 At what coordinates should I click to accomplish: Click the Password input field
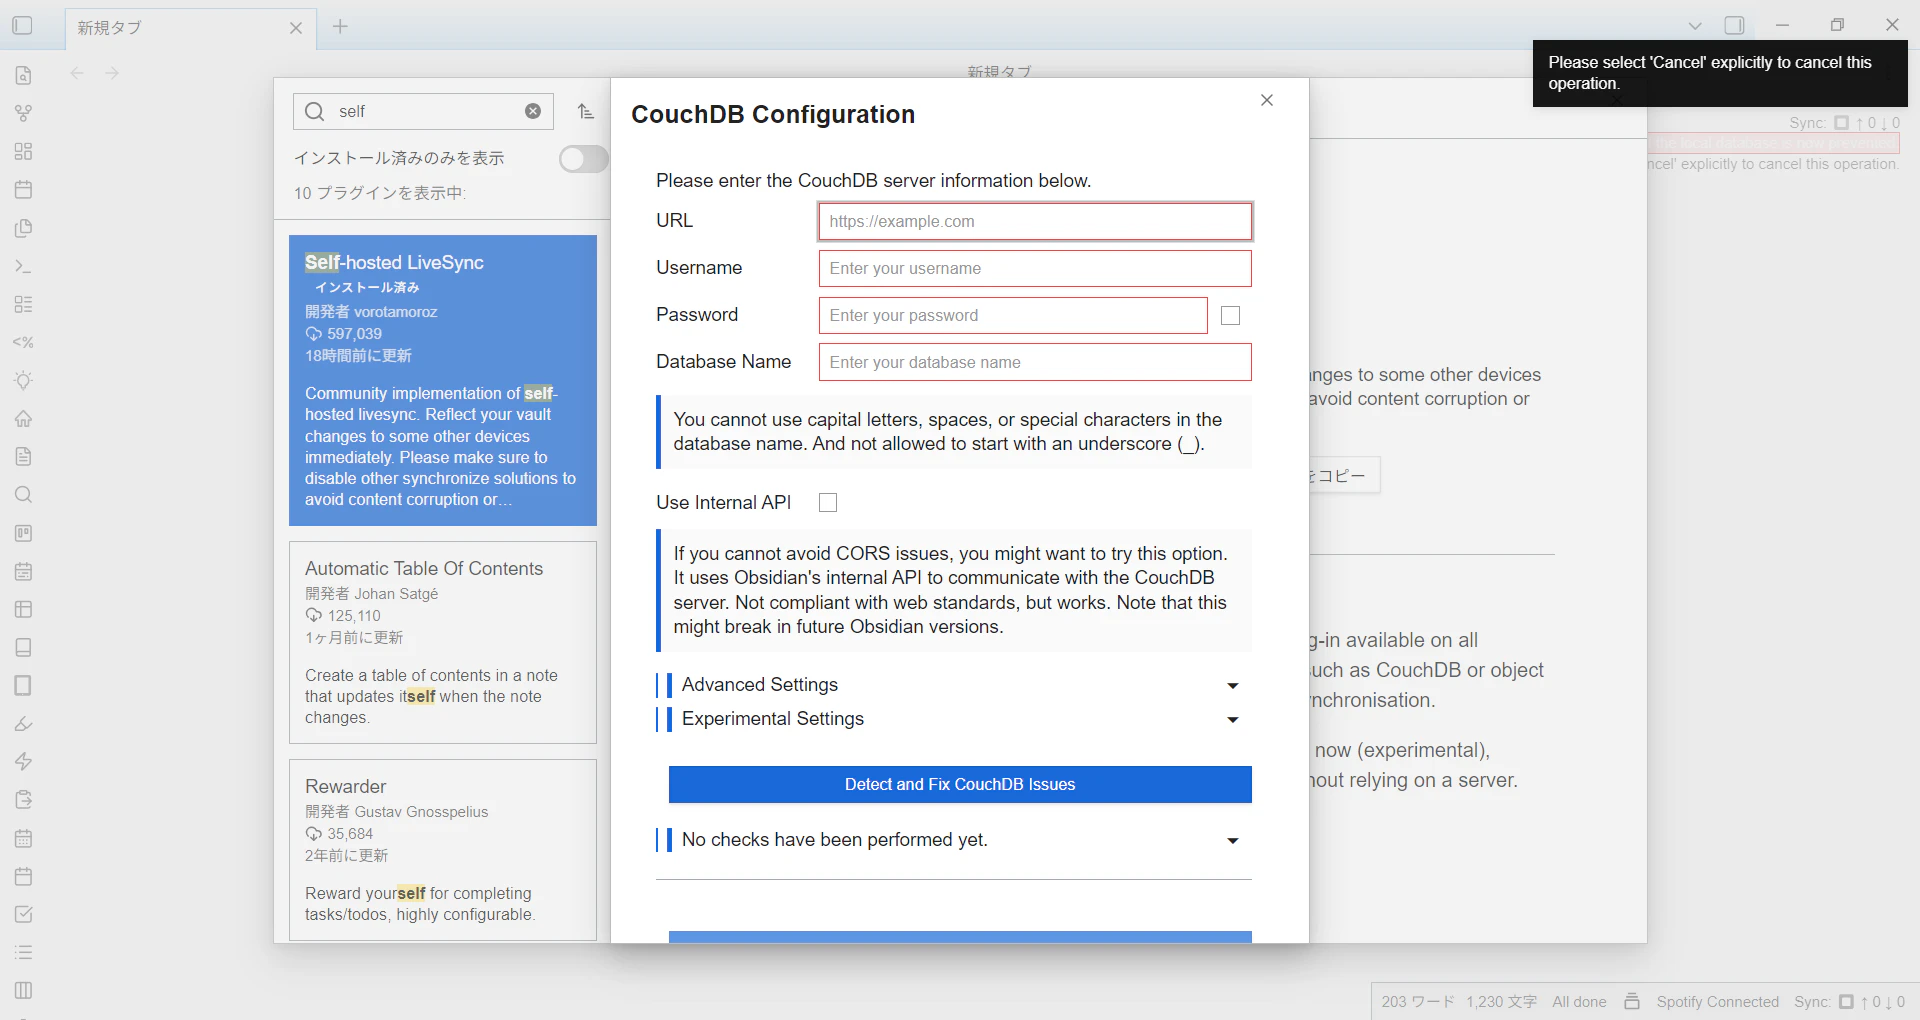(1013, 315)
